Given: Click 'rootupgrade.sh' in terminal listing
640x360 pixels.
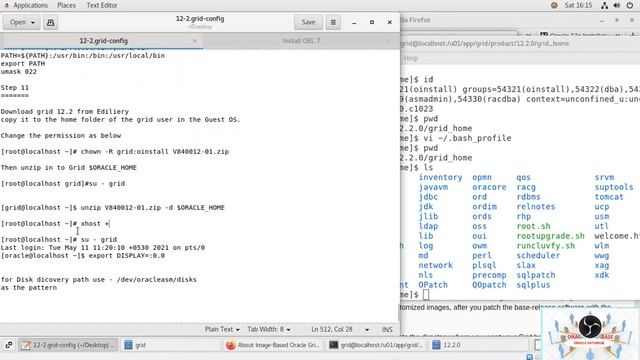Looking at the screenshot, I should [550, 236].
